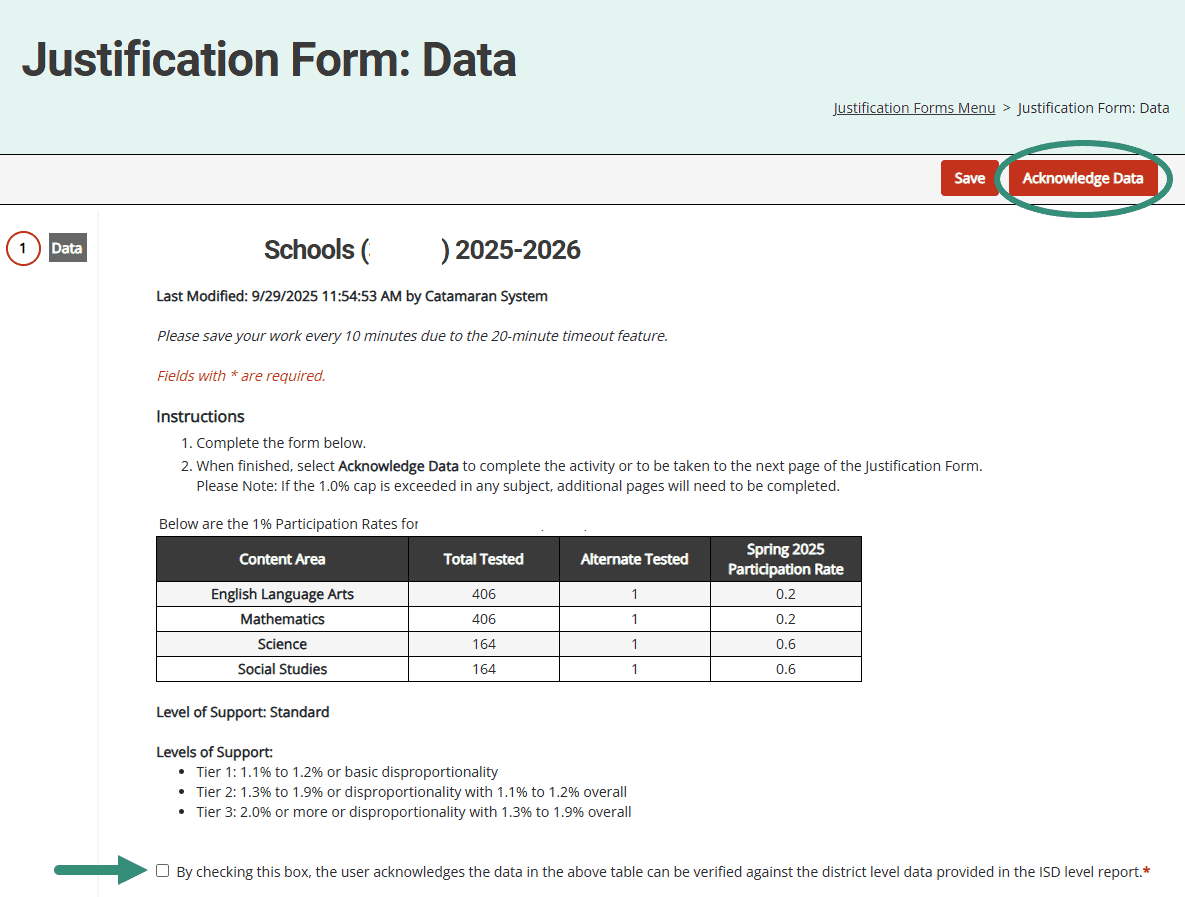Click the Total Tested column header
The image size is (1185, 897).
(484, 559)
